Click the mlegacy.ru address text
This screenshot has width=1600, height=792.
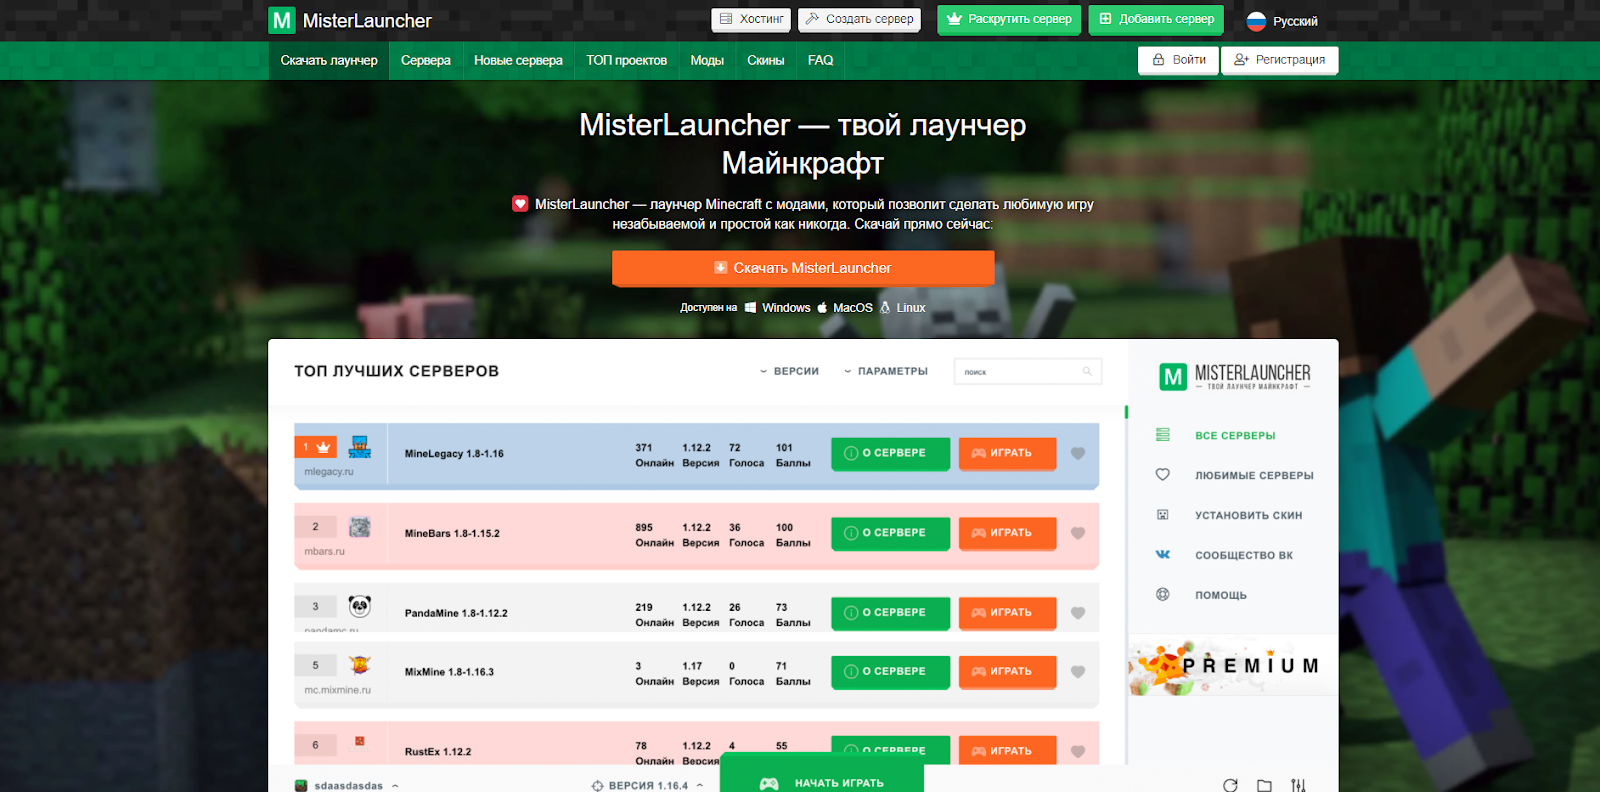[329, 472]
